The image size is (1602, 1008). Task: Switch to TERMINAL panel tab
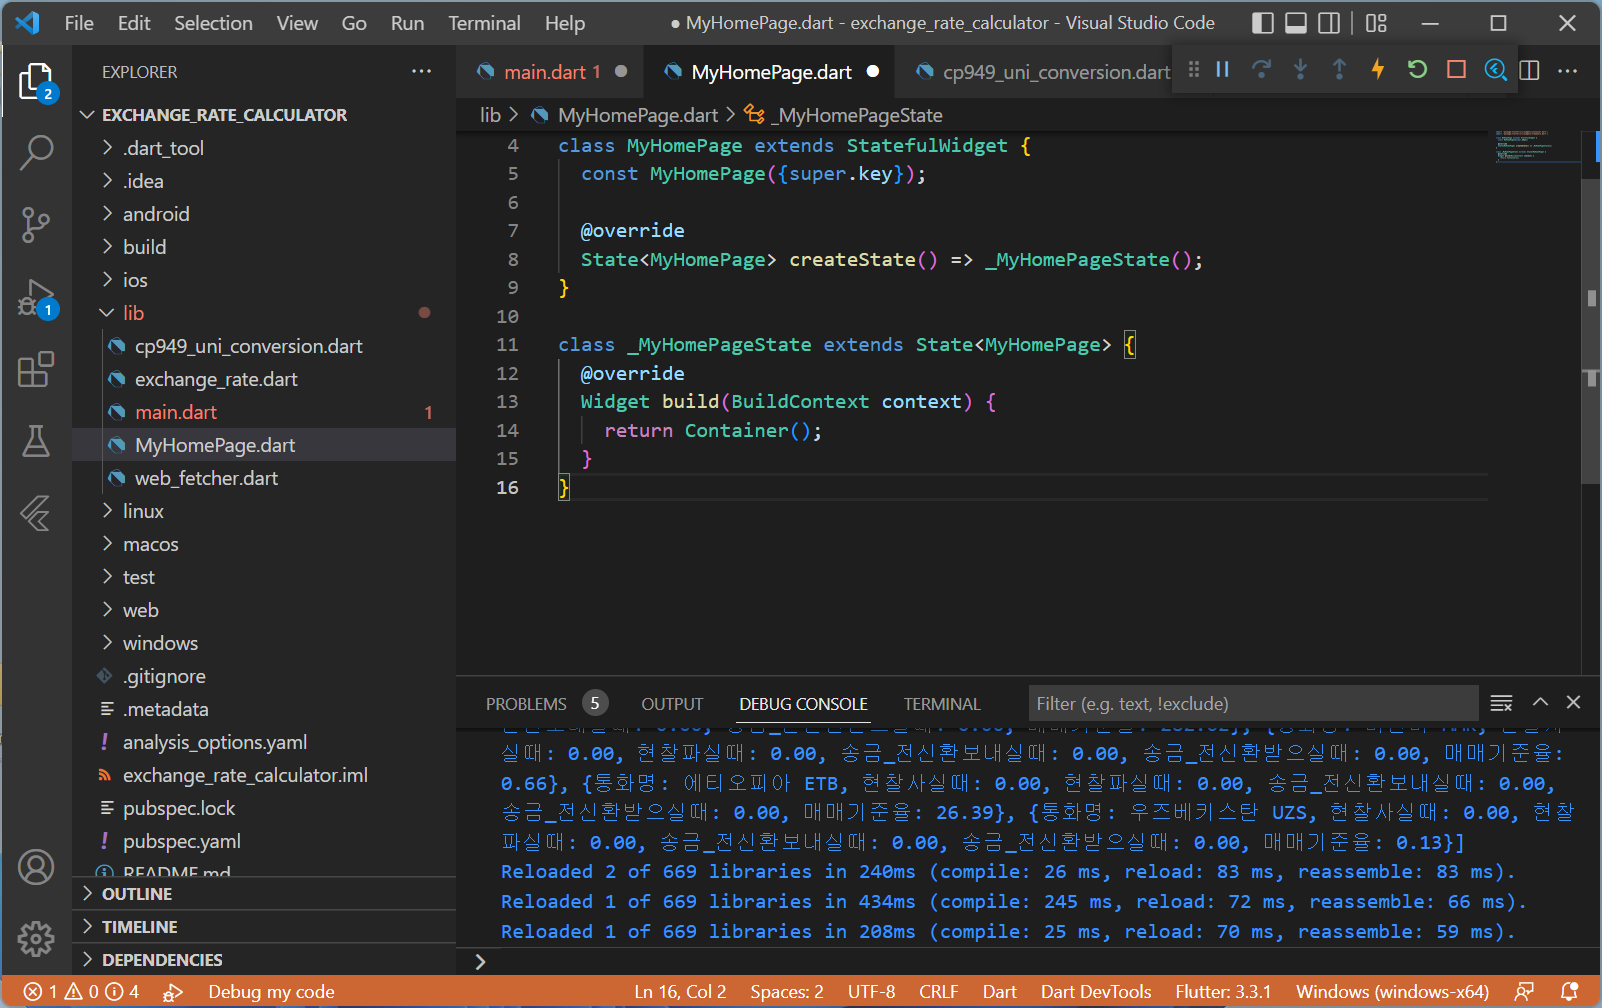tap(942, 704)
